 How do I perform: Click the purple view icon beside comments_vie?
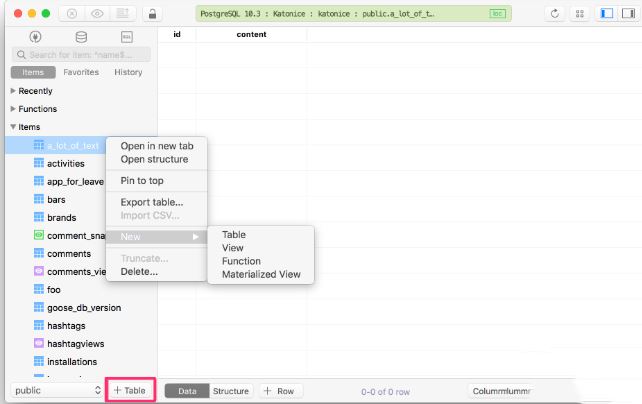click(x=38, y=271)
